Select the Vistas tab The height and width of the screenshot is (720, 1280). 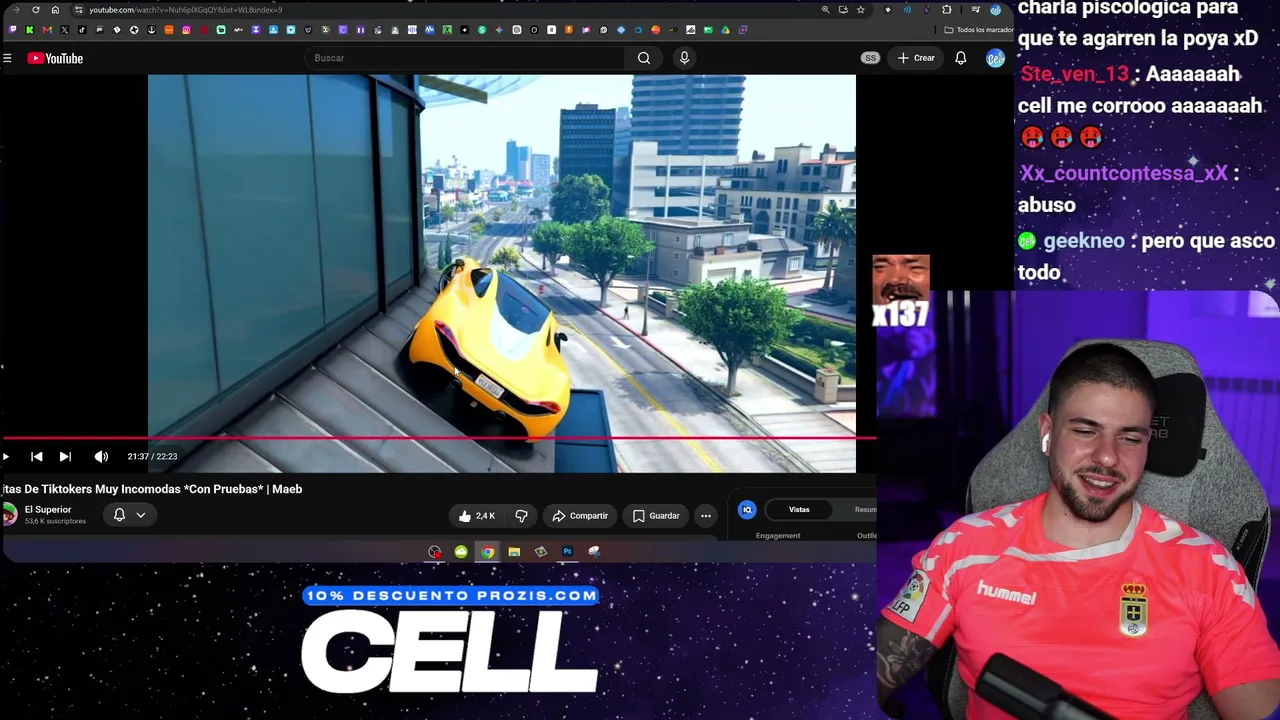(799, 510)
